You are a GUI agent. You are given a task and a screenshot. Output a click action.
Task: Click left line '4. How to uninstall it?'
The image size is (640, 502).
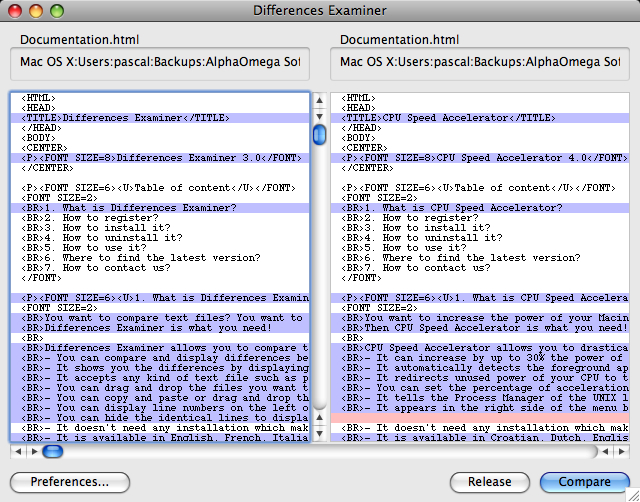160,238
